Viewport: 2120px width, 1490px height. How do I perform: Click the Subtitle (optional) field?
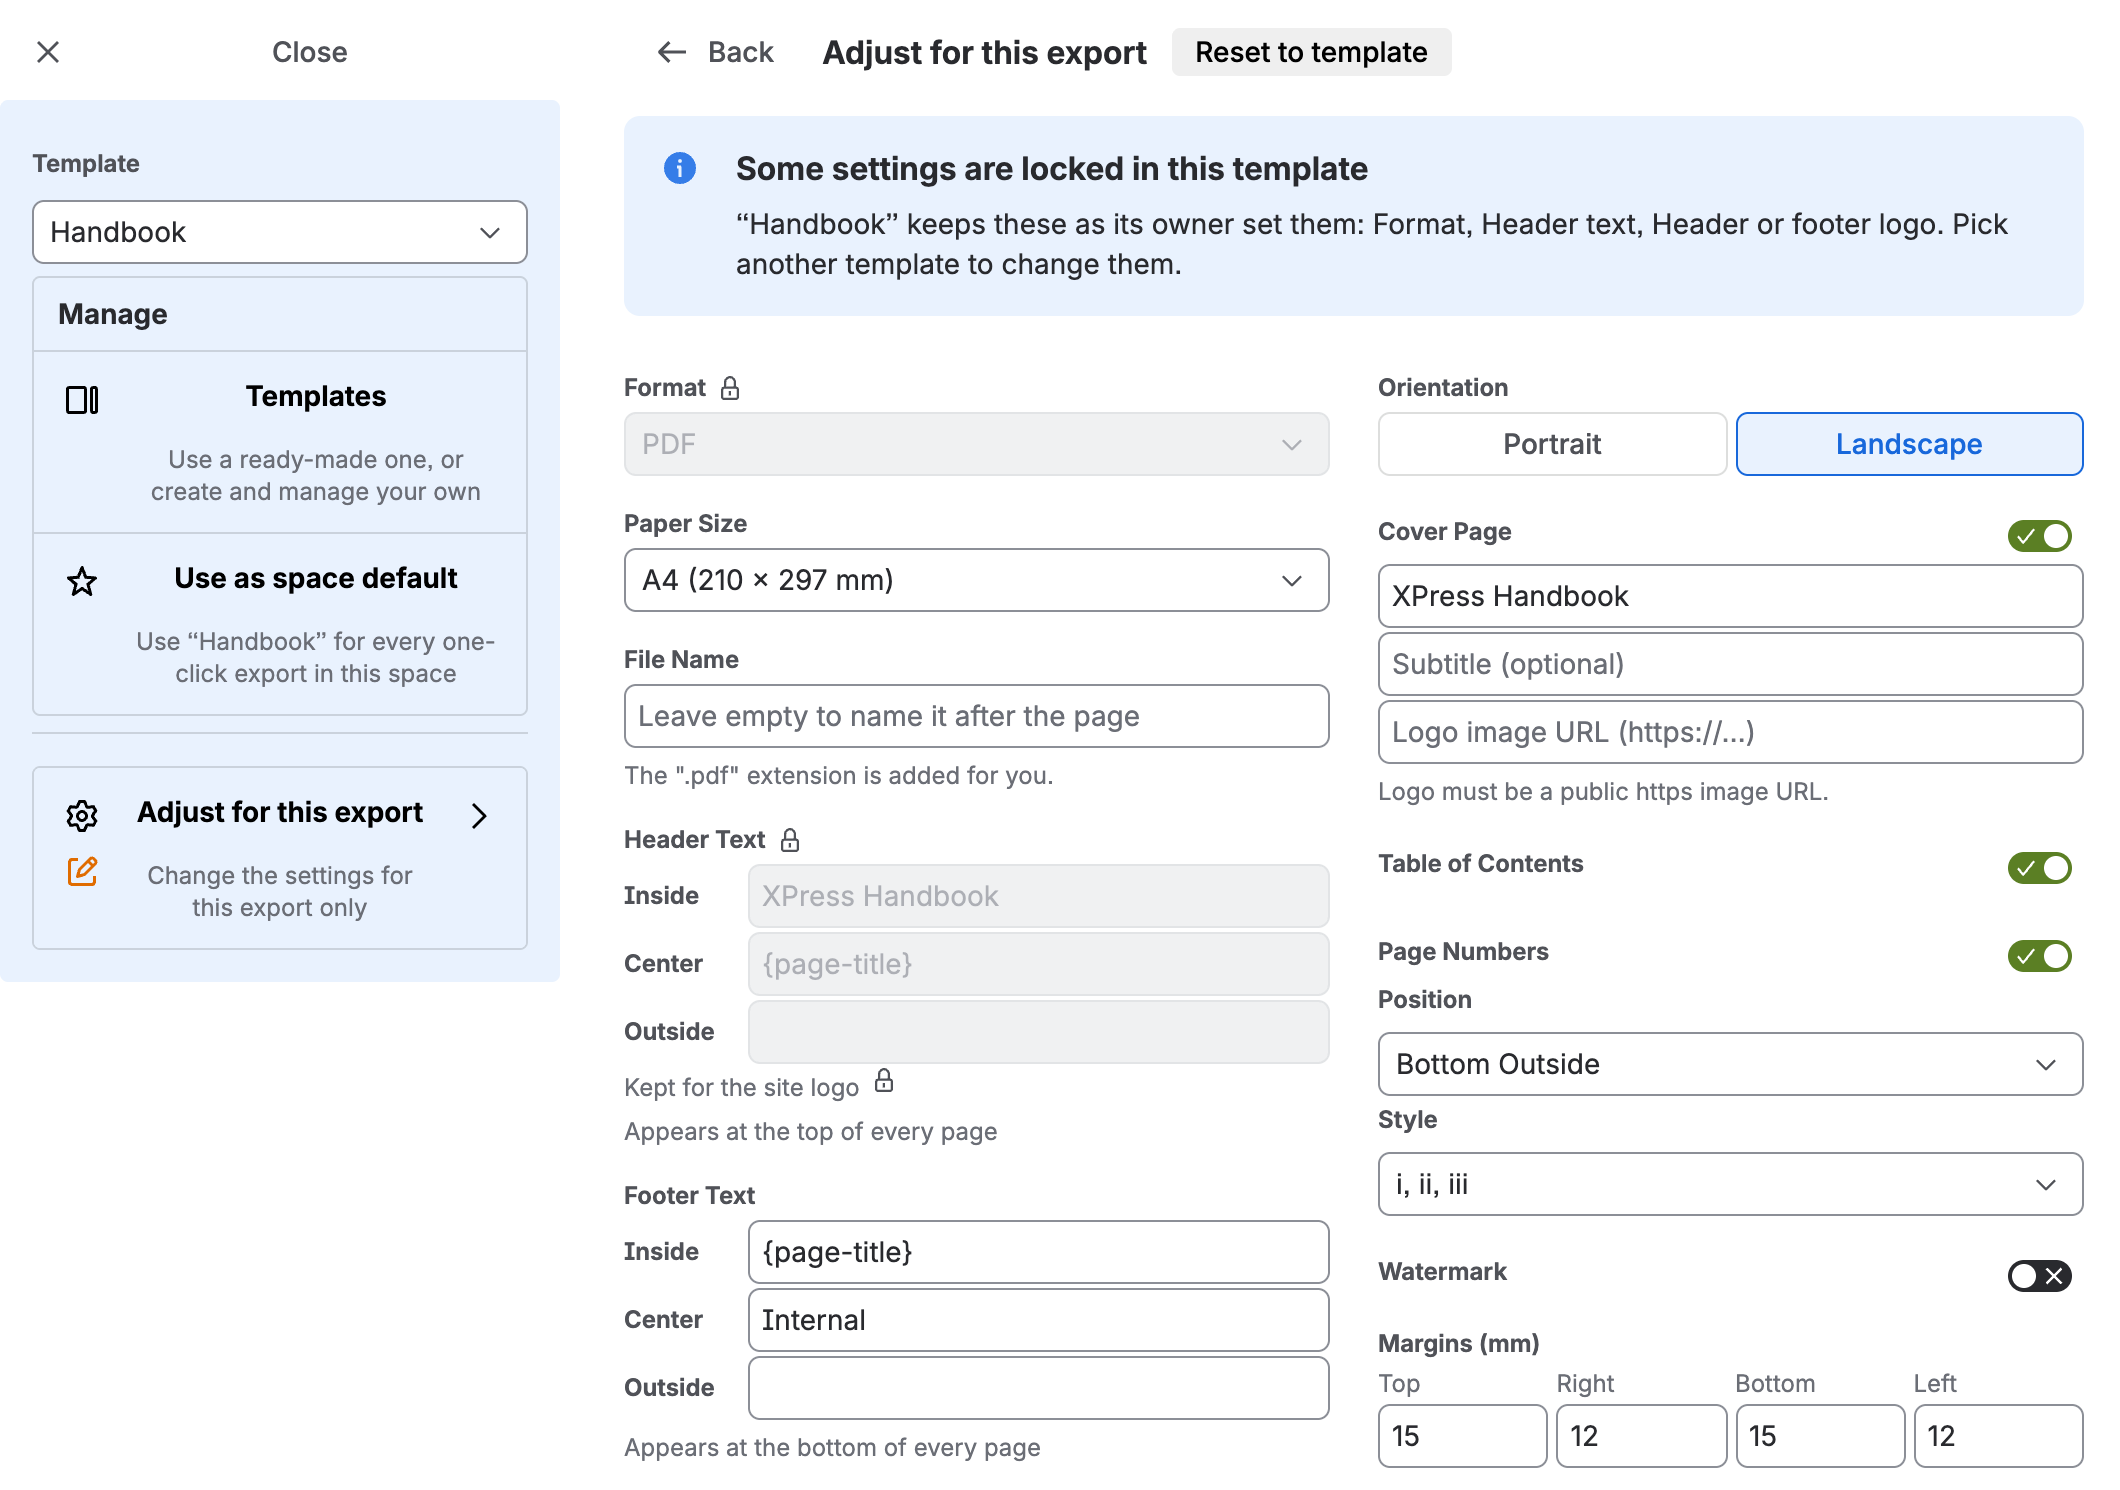pos(1730,664)
